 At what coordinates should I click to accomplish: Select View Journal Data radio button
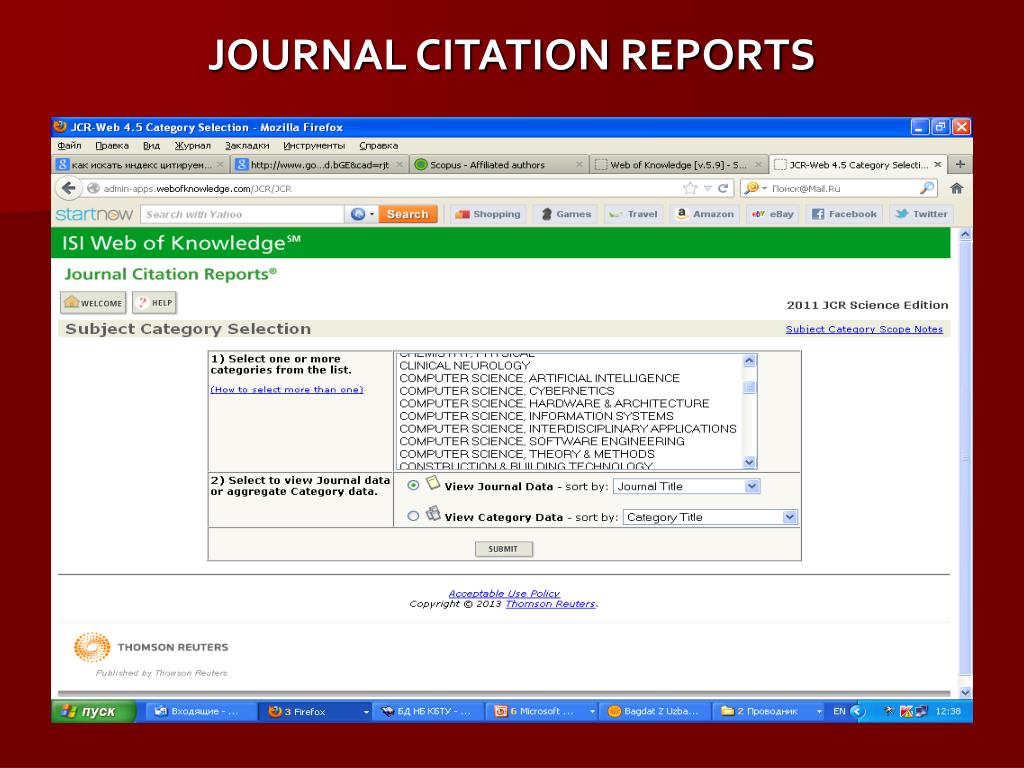click(x=413, y=485)
